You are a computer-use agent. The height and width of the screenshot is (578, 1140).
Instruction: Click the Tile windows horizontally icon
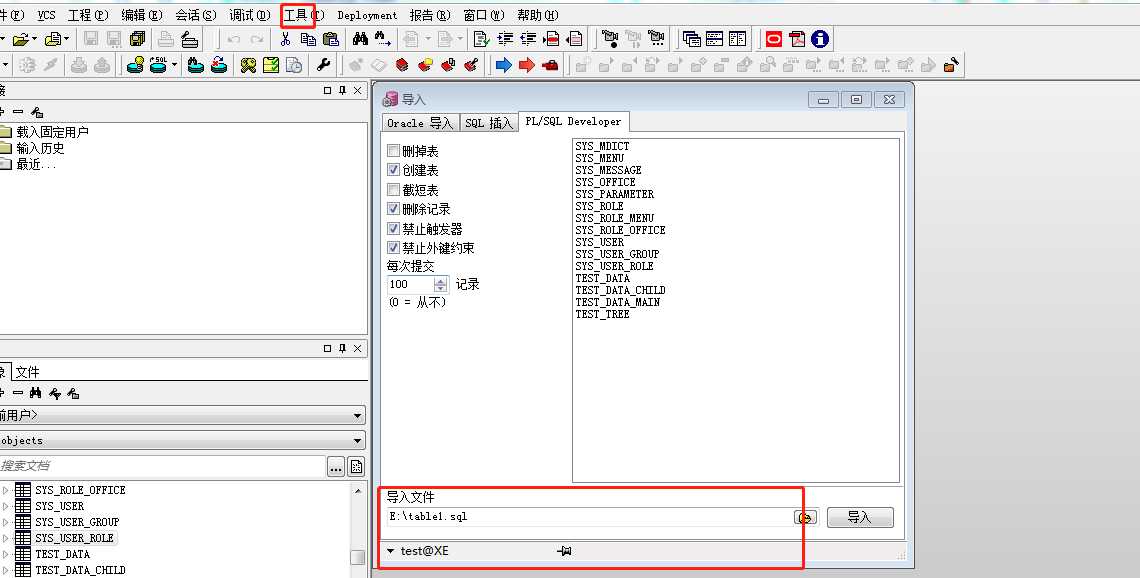[715, 39]
